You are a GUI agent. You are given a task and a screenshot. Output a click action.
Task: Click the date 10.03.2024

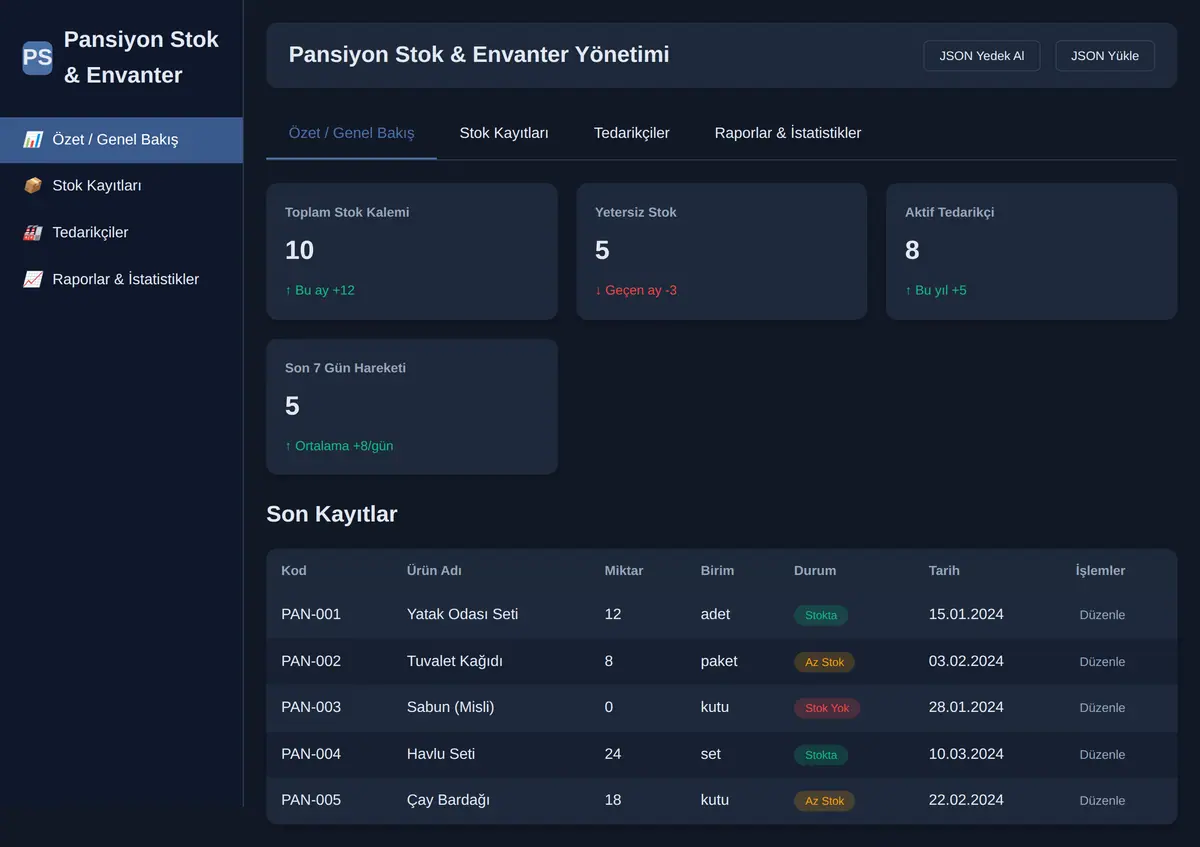click(966, 754)
